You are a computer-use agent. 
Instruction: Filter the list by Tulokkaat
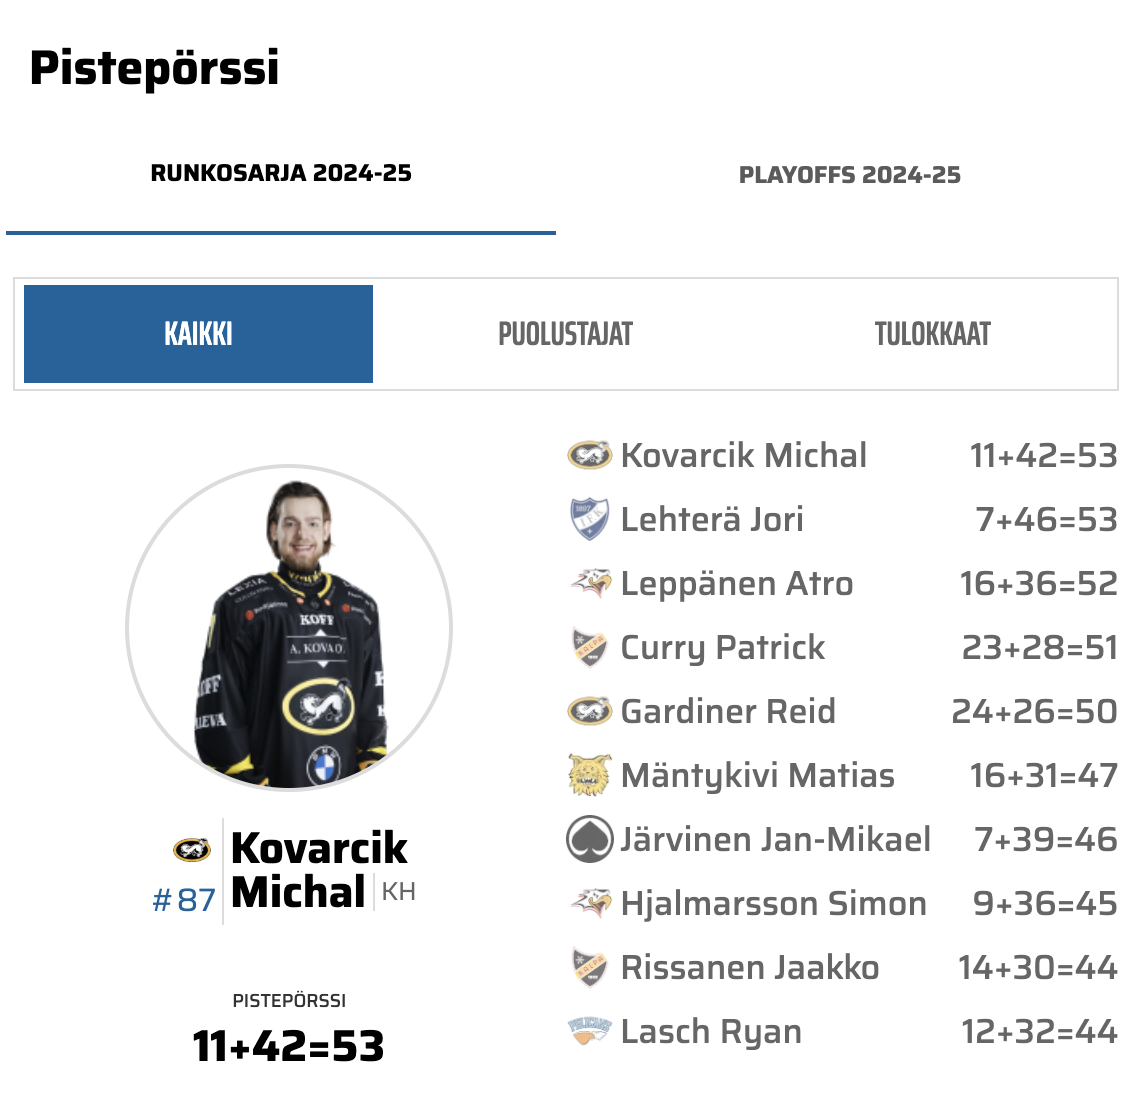932,334
